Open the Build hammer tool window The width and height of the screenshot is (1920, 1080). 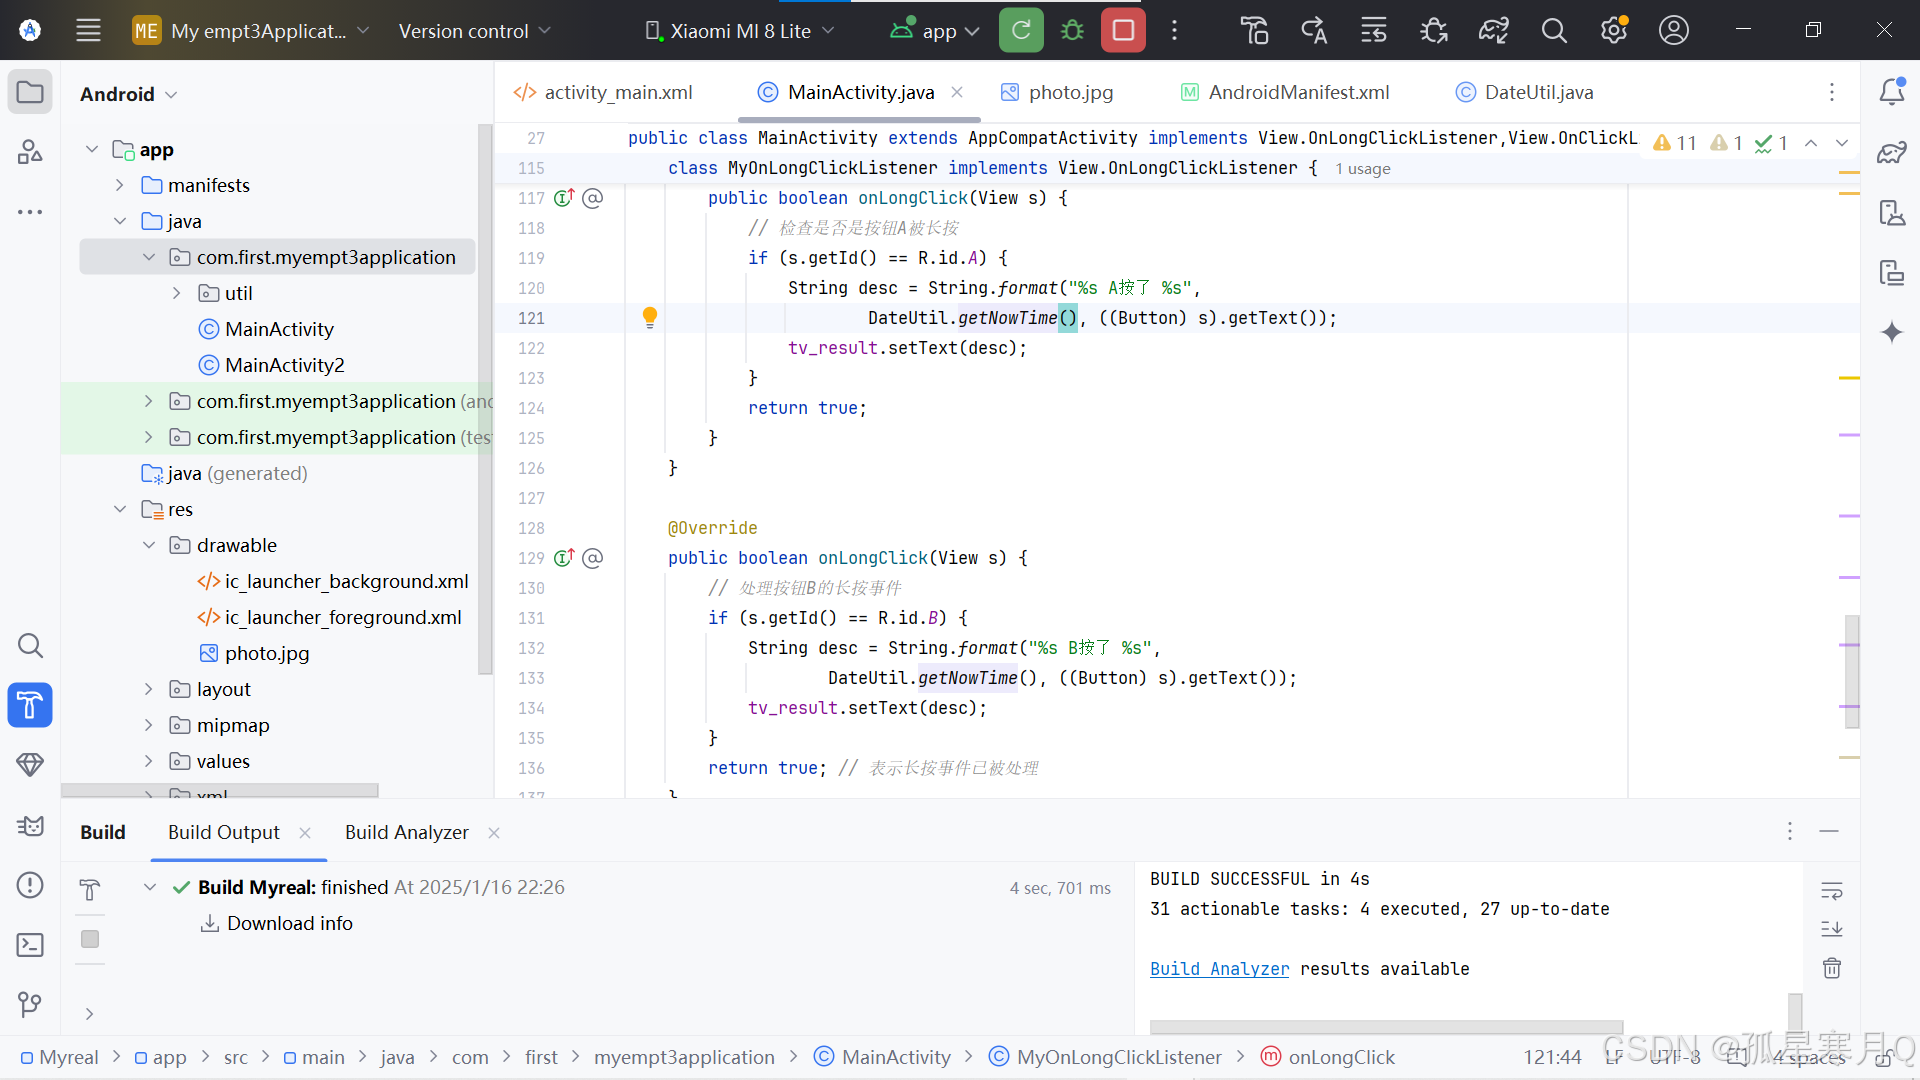(x=30, y=705)
